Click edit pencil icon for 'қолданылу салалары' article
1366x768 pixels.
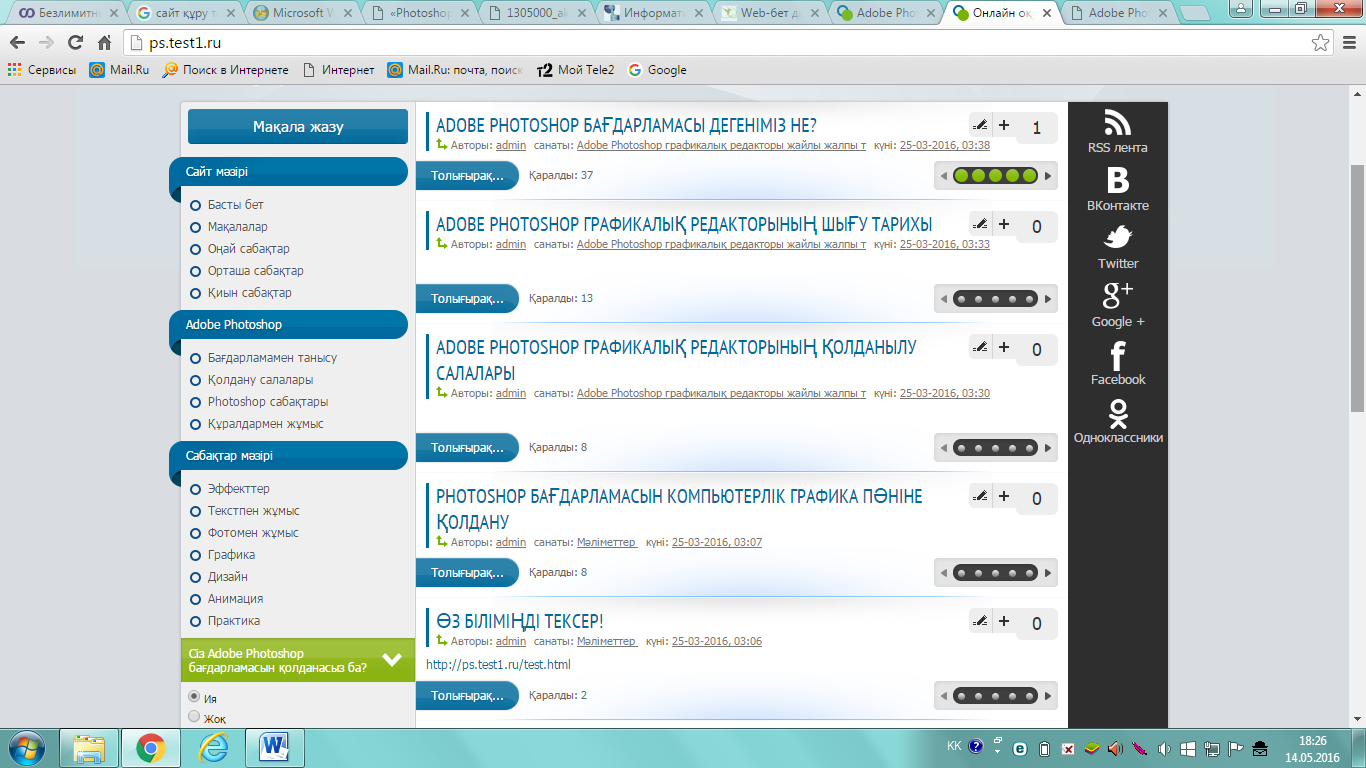980,347
